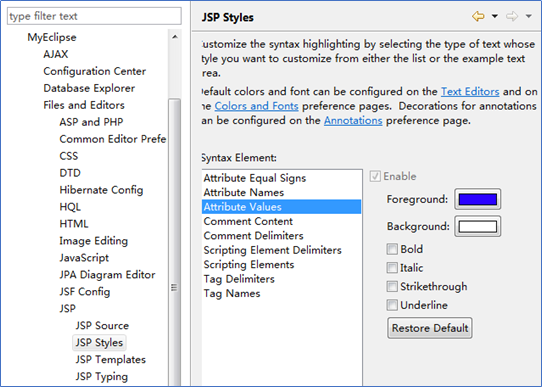The width and height of the screenshot is (542, 387).
Task: Open Configuration Center preferences
Action: (94, 71)
